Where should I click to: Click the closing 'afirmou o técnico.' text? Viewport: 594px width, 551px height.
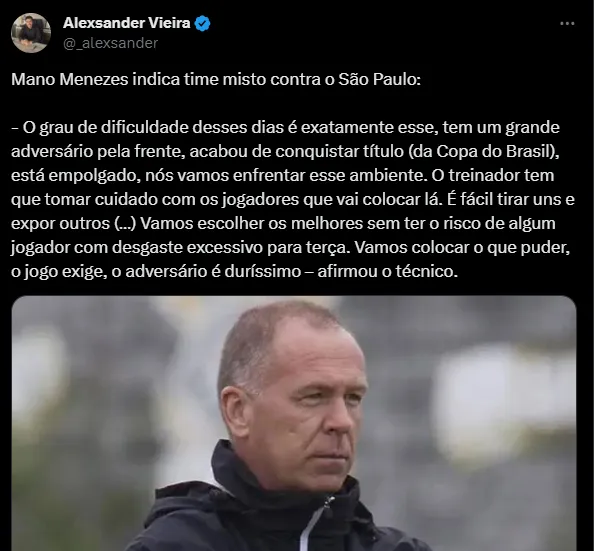[x=388, y=272]
